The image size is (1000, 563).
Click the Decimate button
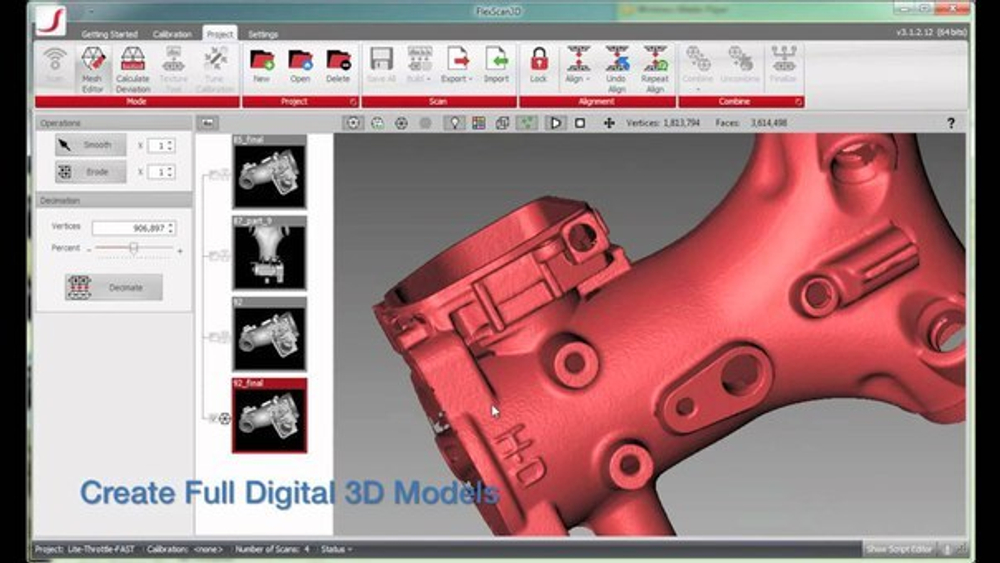[114, 288]
